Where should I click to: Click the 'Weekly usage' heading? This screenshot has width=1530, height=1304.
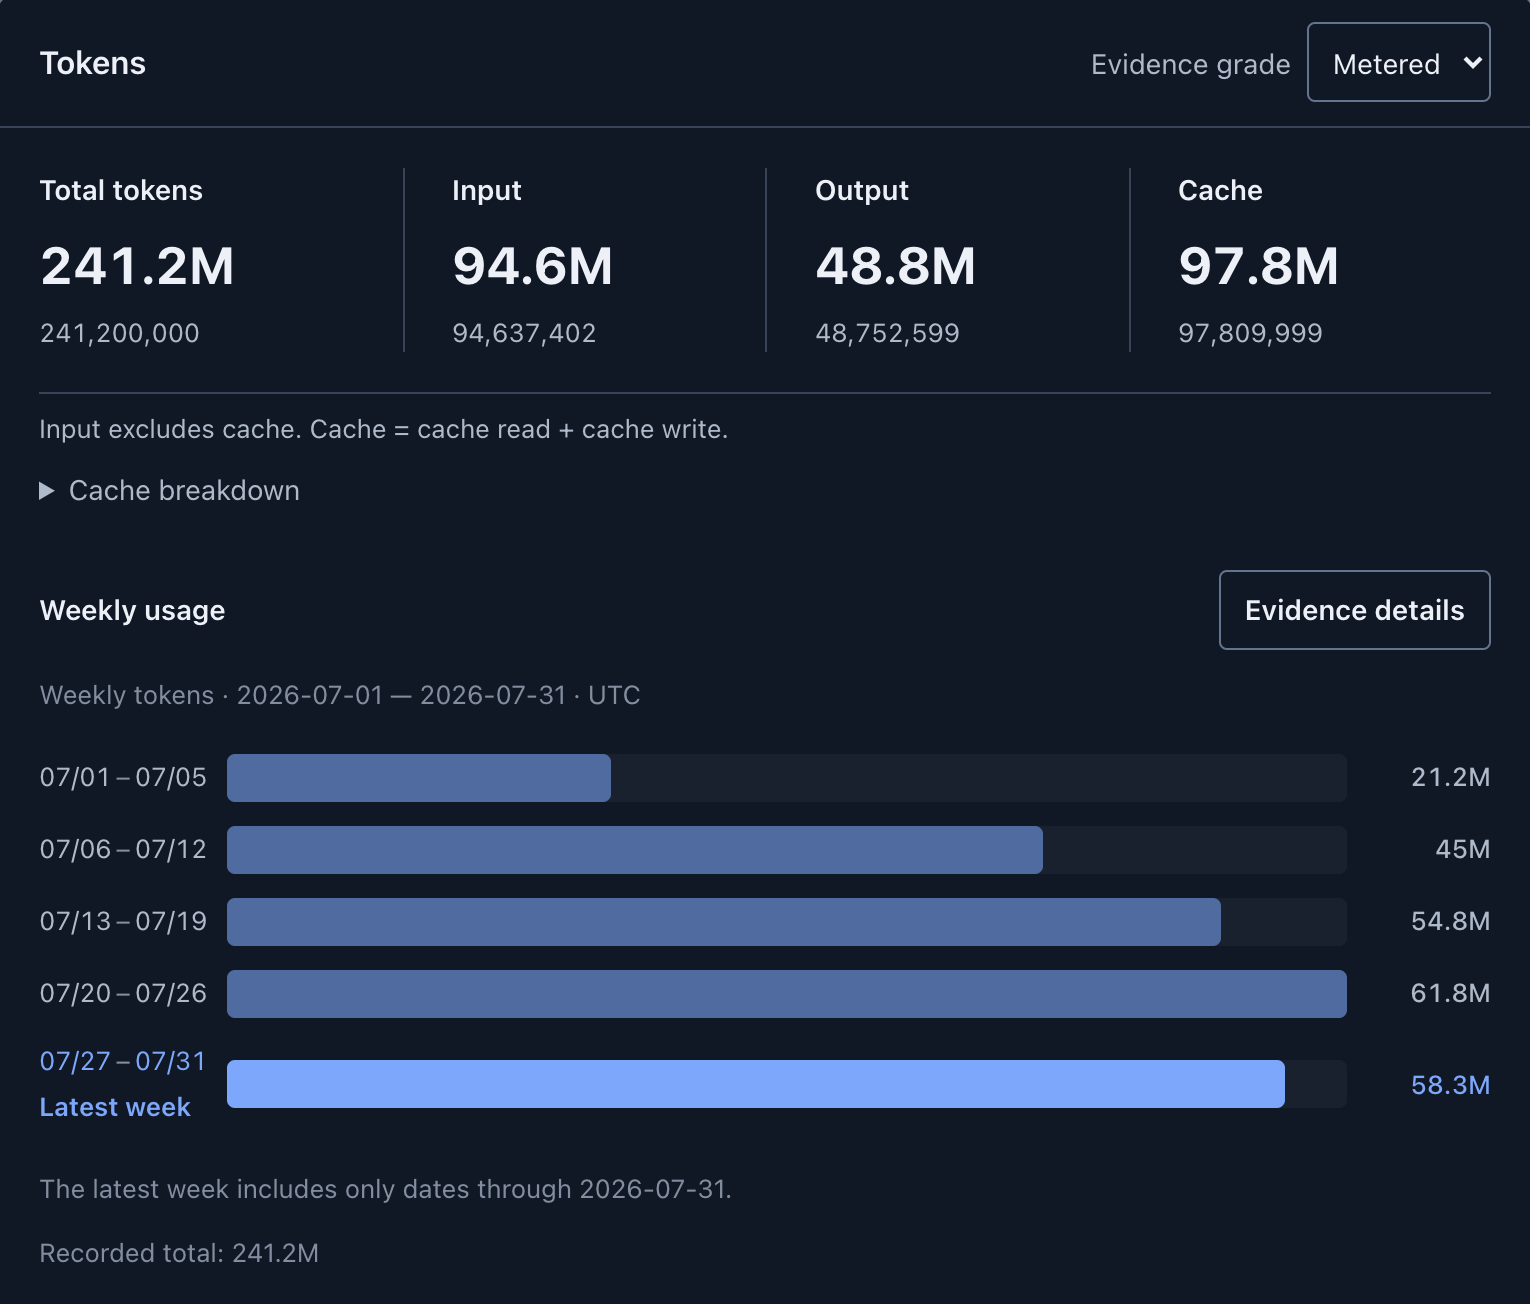click(132, 610)
